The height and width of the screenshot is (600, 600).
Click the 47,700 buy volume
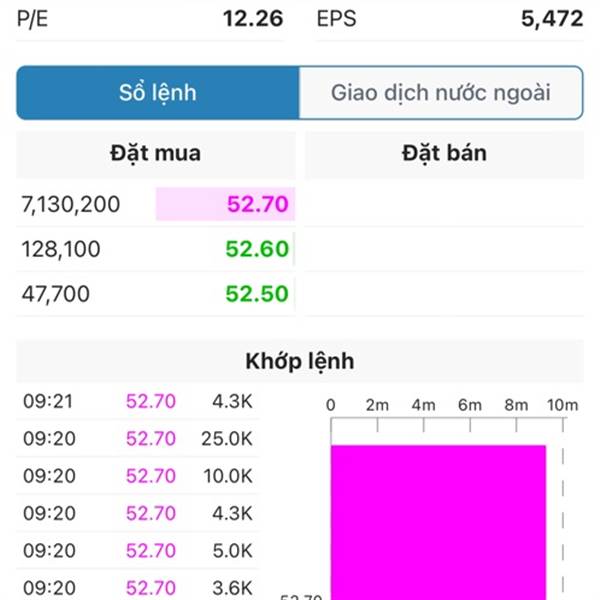click(x=55, y=294)
